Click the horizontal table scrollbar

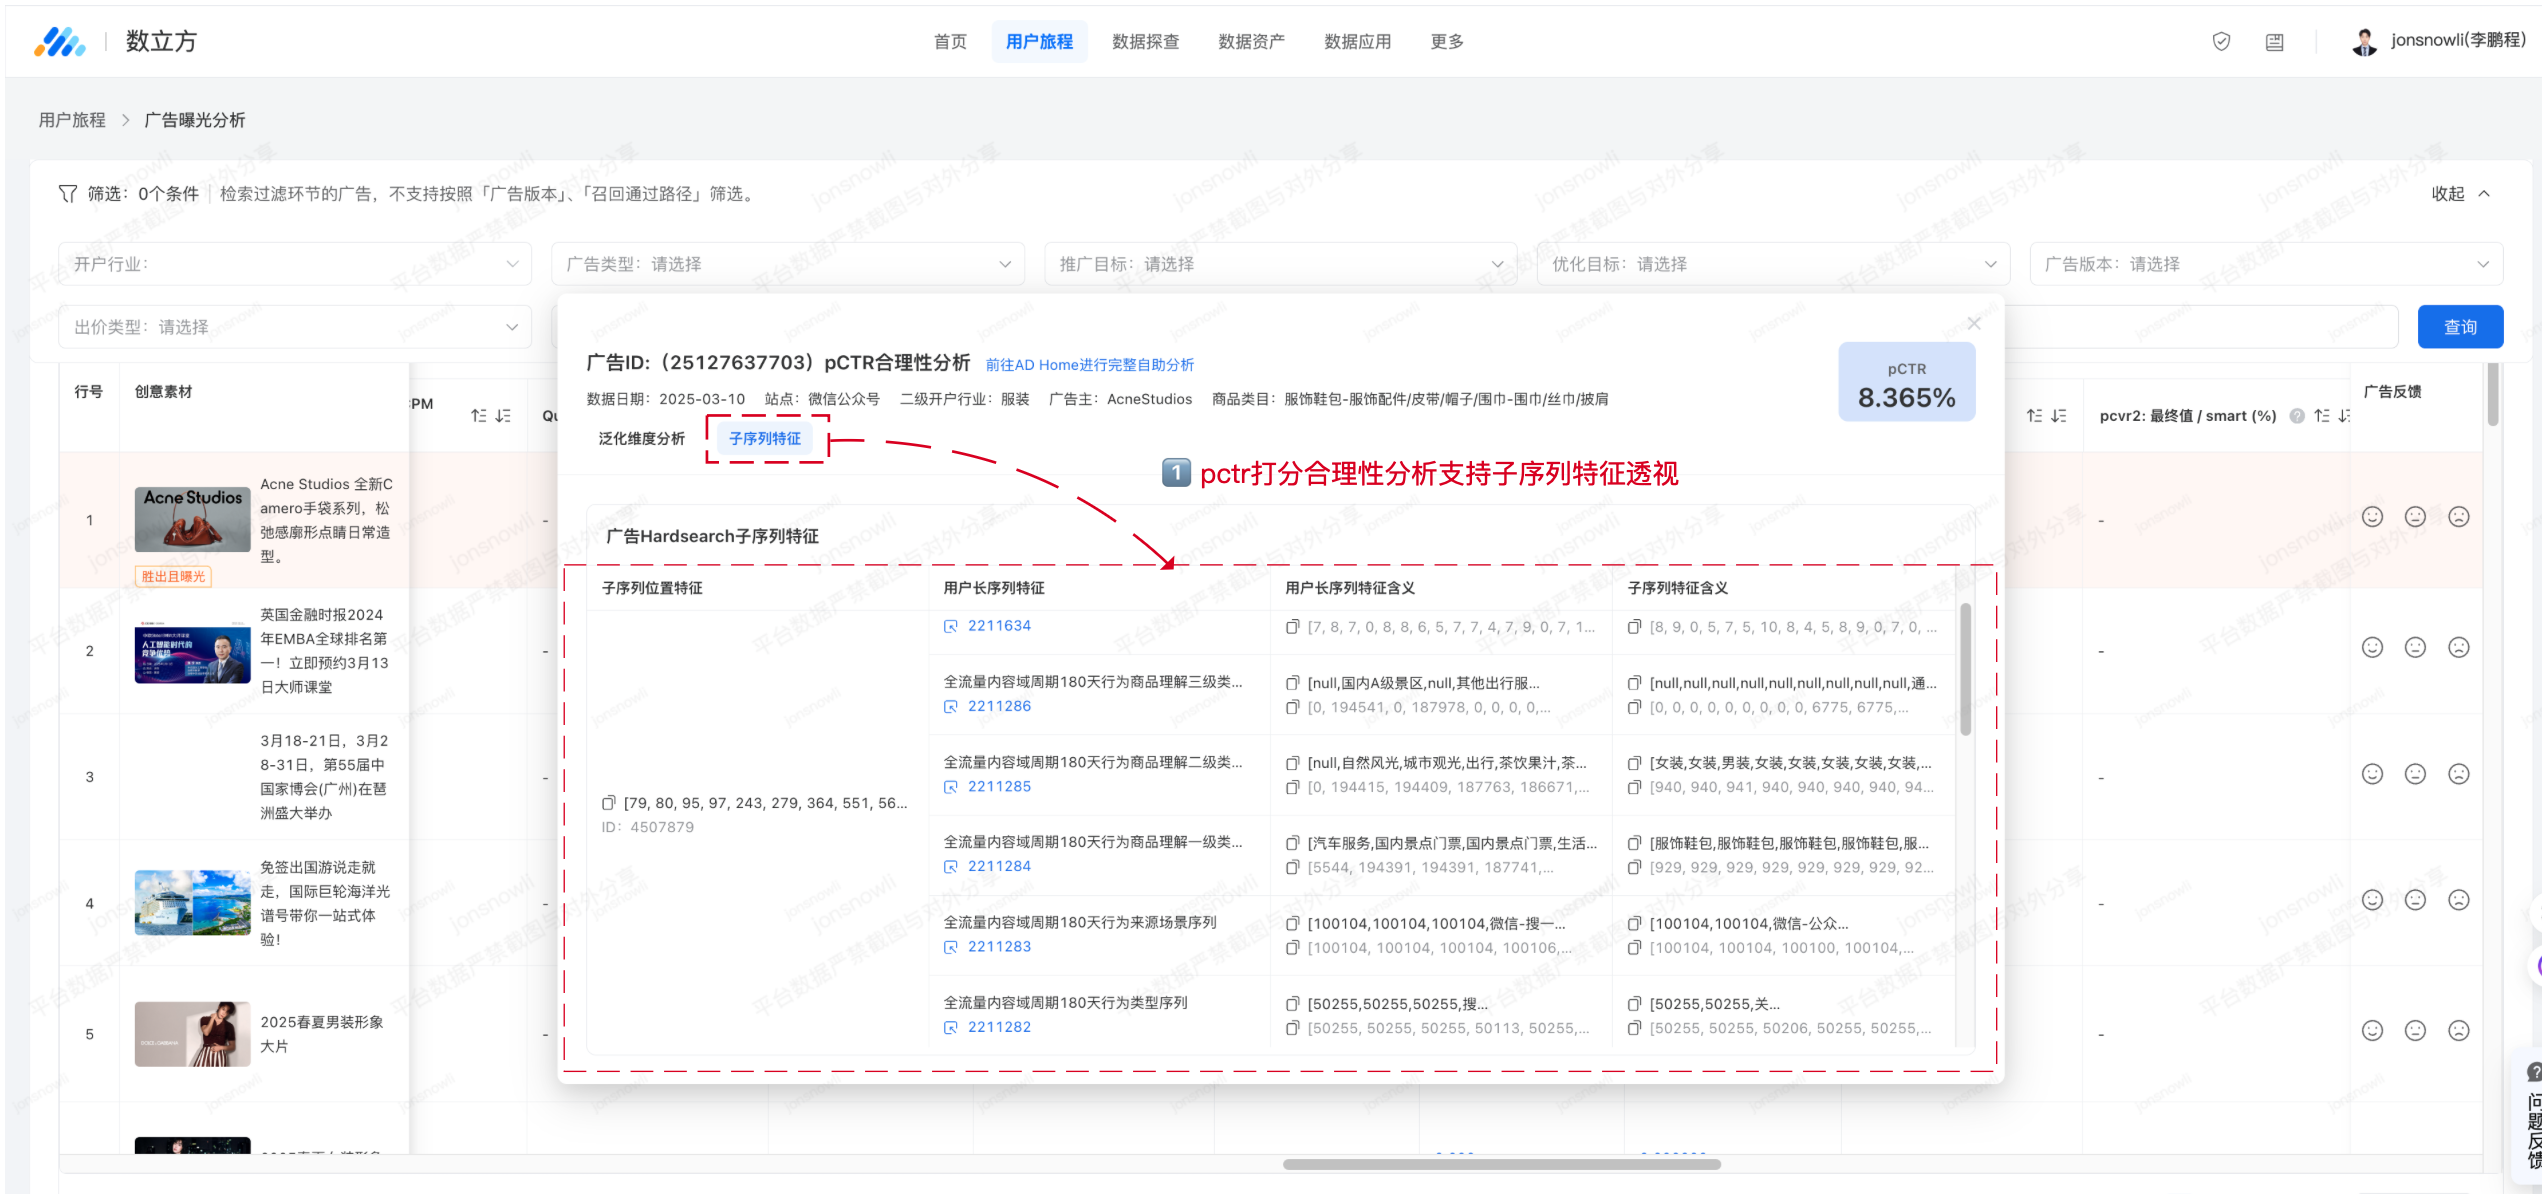1500,1164
